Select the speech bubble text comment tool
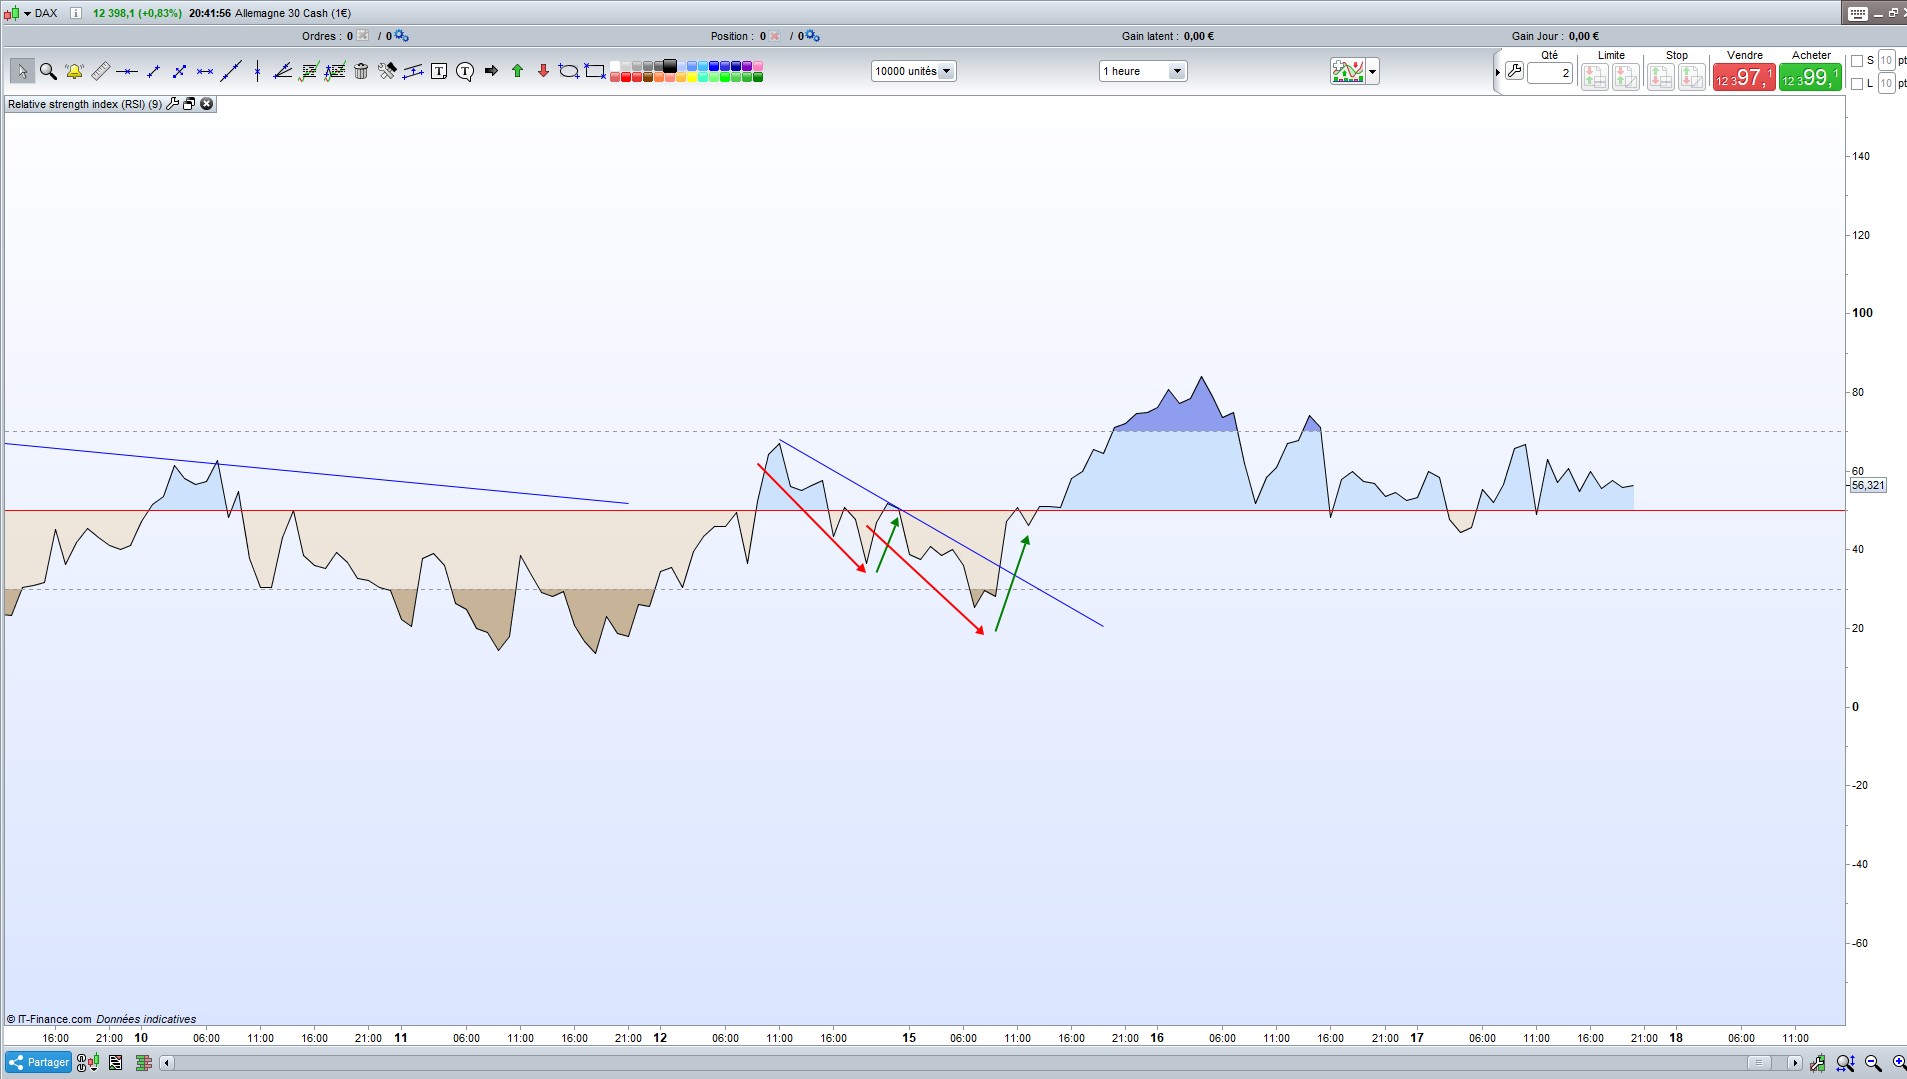The width and height of the screenshot is (1907, 1079). pyautogui.click(x=465, y=71)
